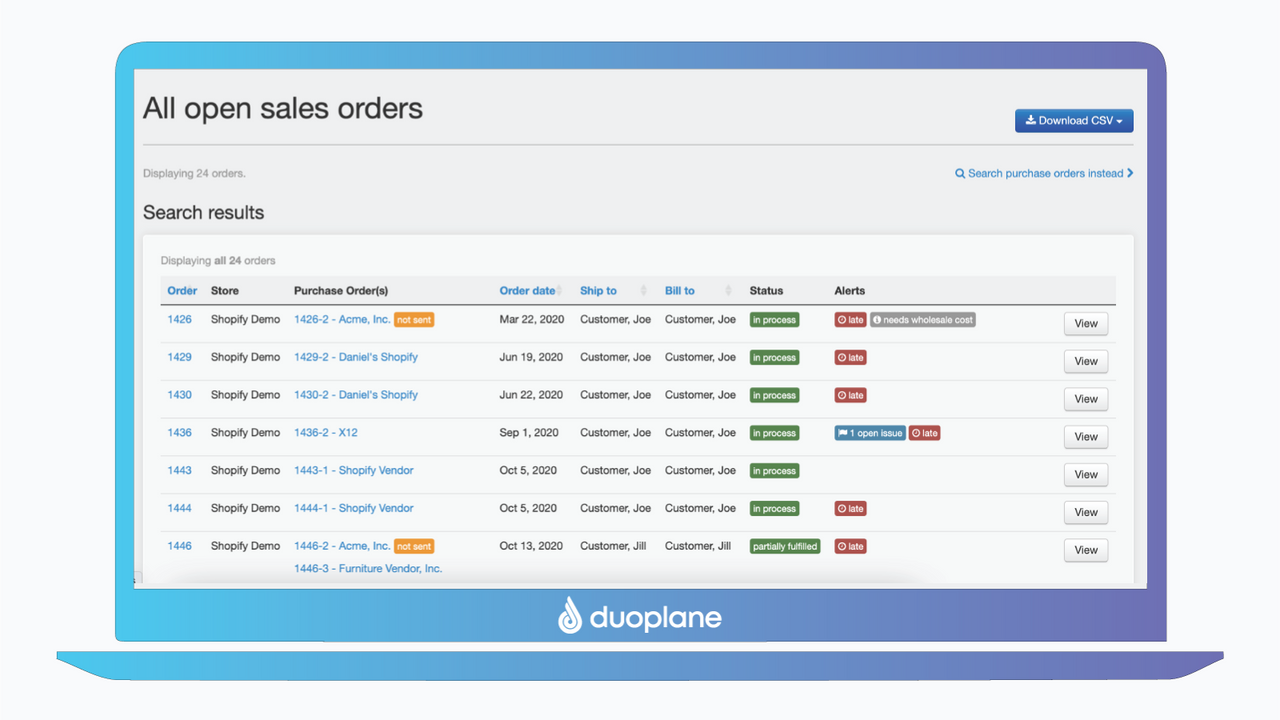Click the partially fulfilled status badge
The height and width of the screenshot is (720, 1280).
(785, 546)
